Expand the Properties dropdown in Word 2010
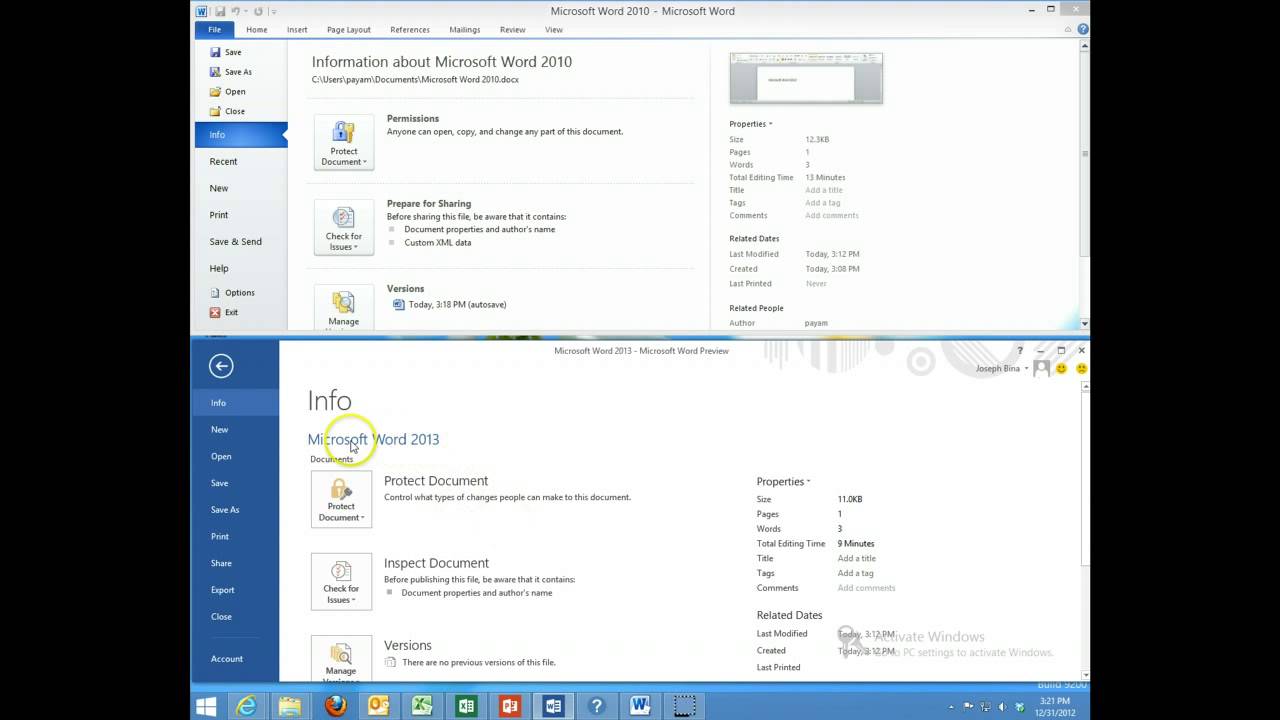Image resolution: width=1280 pixels, height=720 pixels. tap(751, 124)
